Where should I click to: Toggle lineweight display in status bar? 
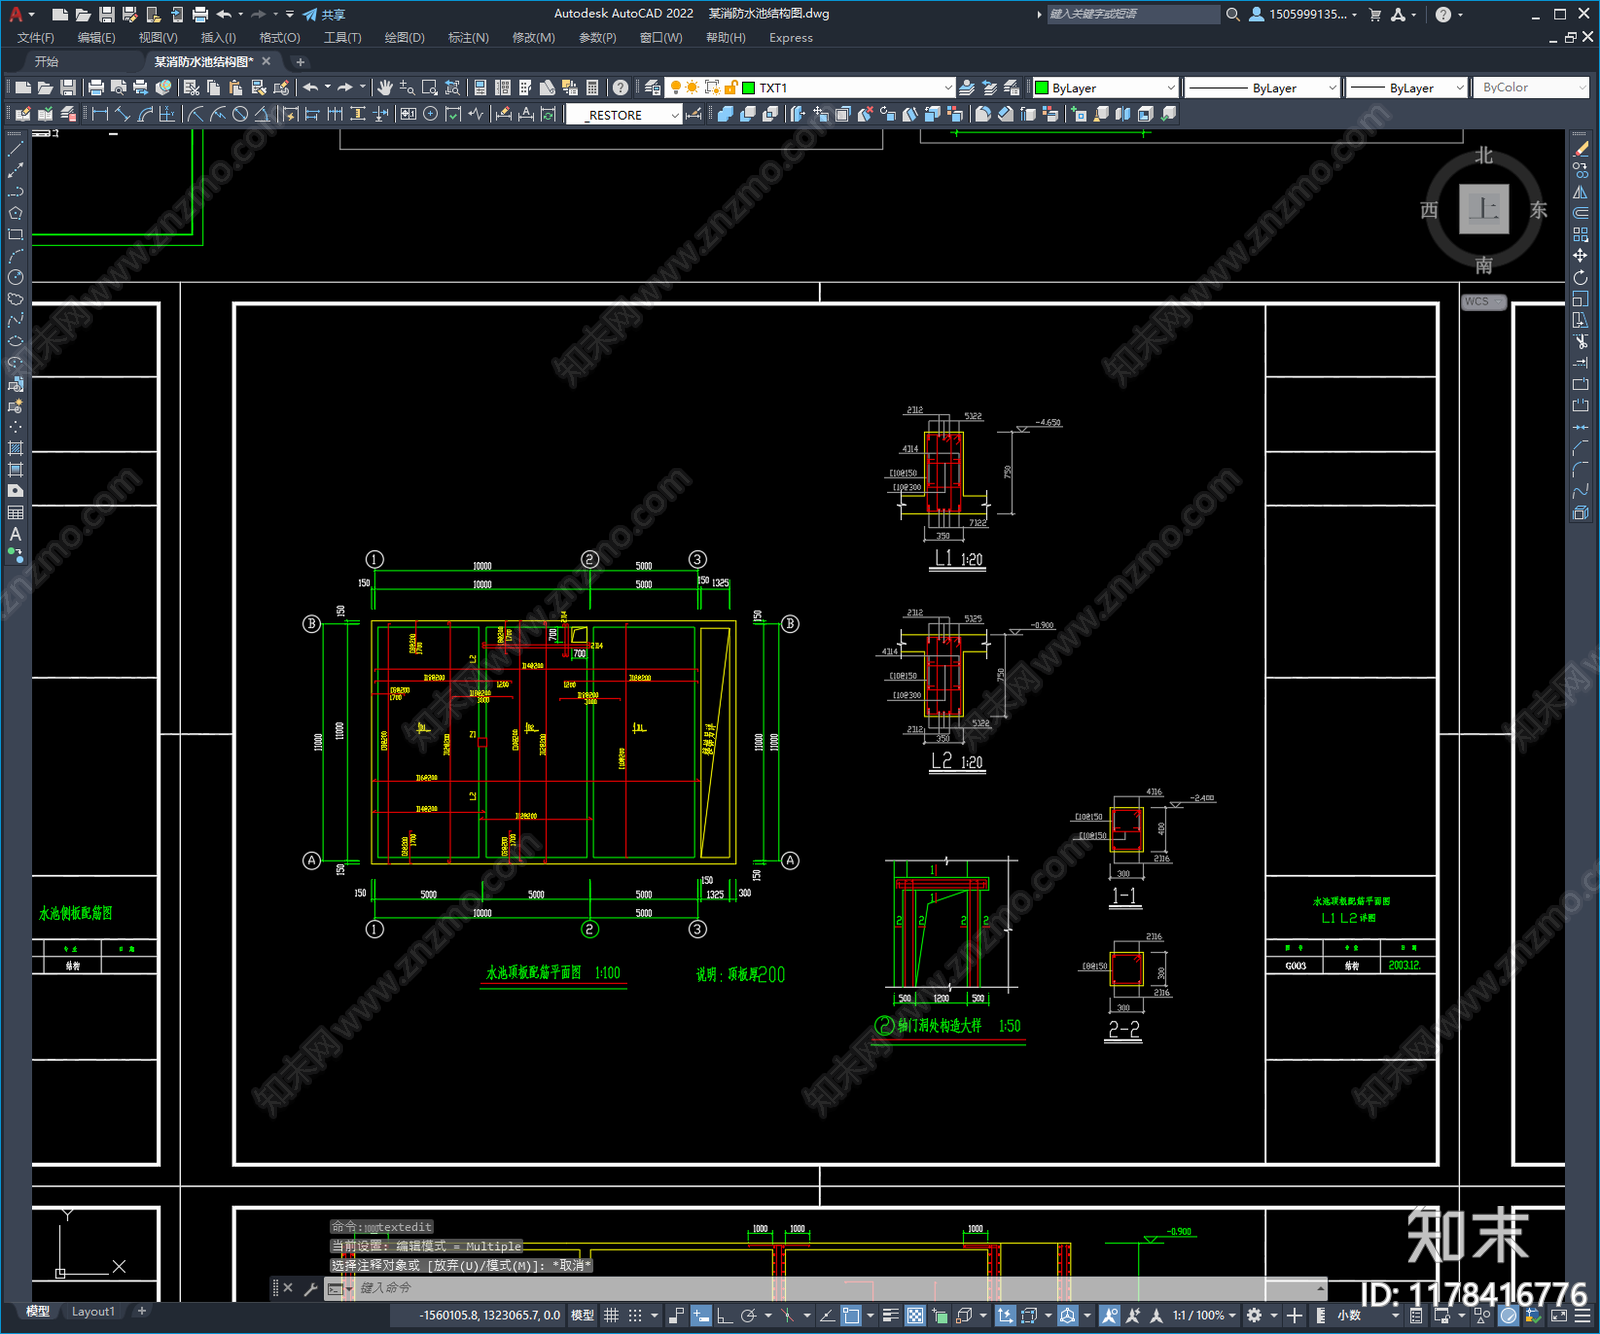click(891, 1315)
